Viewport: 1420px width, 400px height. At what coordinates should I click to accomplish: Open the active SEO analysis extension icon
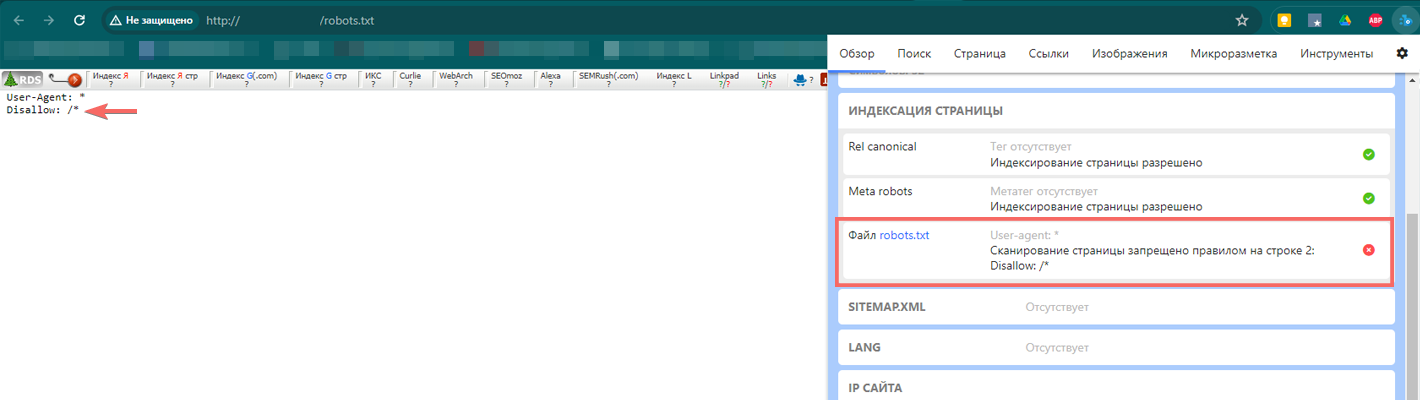pos(1406,20)
